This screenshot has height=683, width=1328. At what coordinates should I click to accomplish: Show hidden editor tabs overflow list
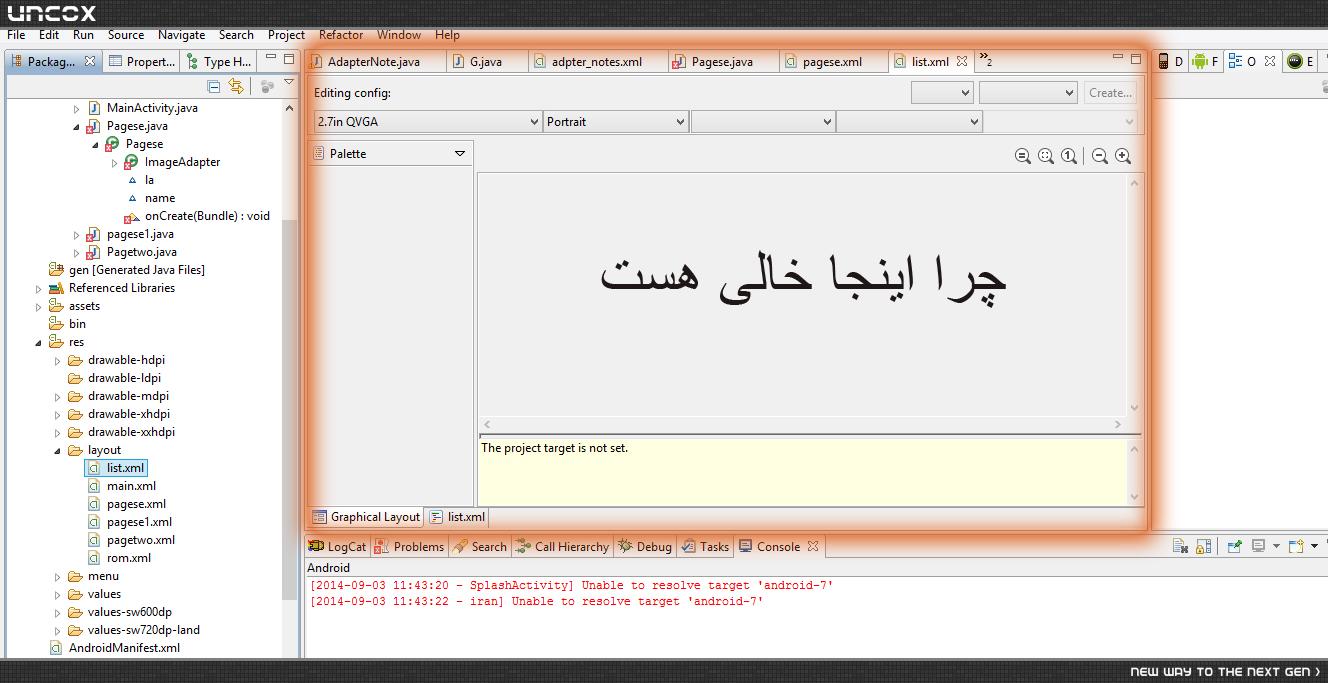tap(986, 60)
